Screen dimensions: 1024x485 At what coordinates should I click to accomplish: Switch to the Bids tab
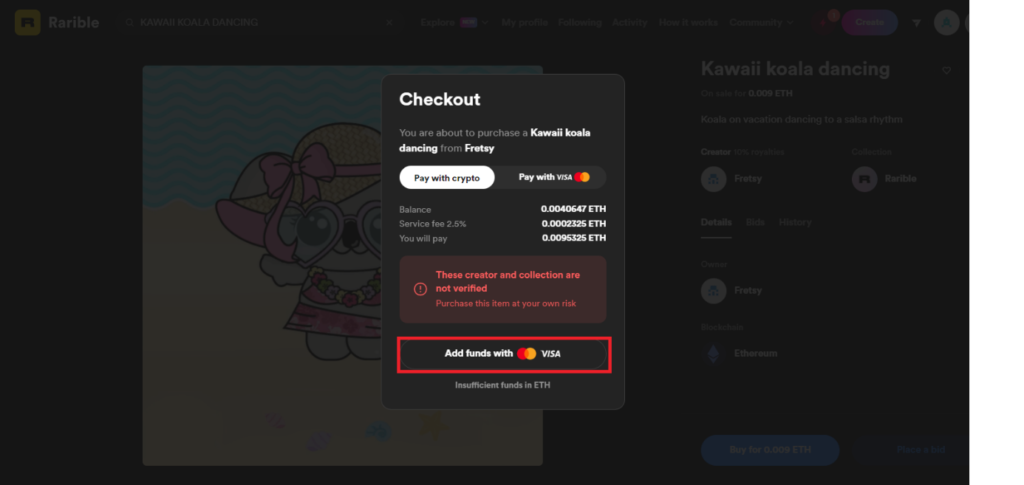755,223
